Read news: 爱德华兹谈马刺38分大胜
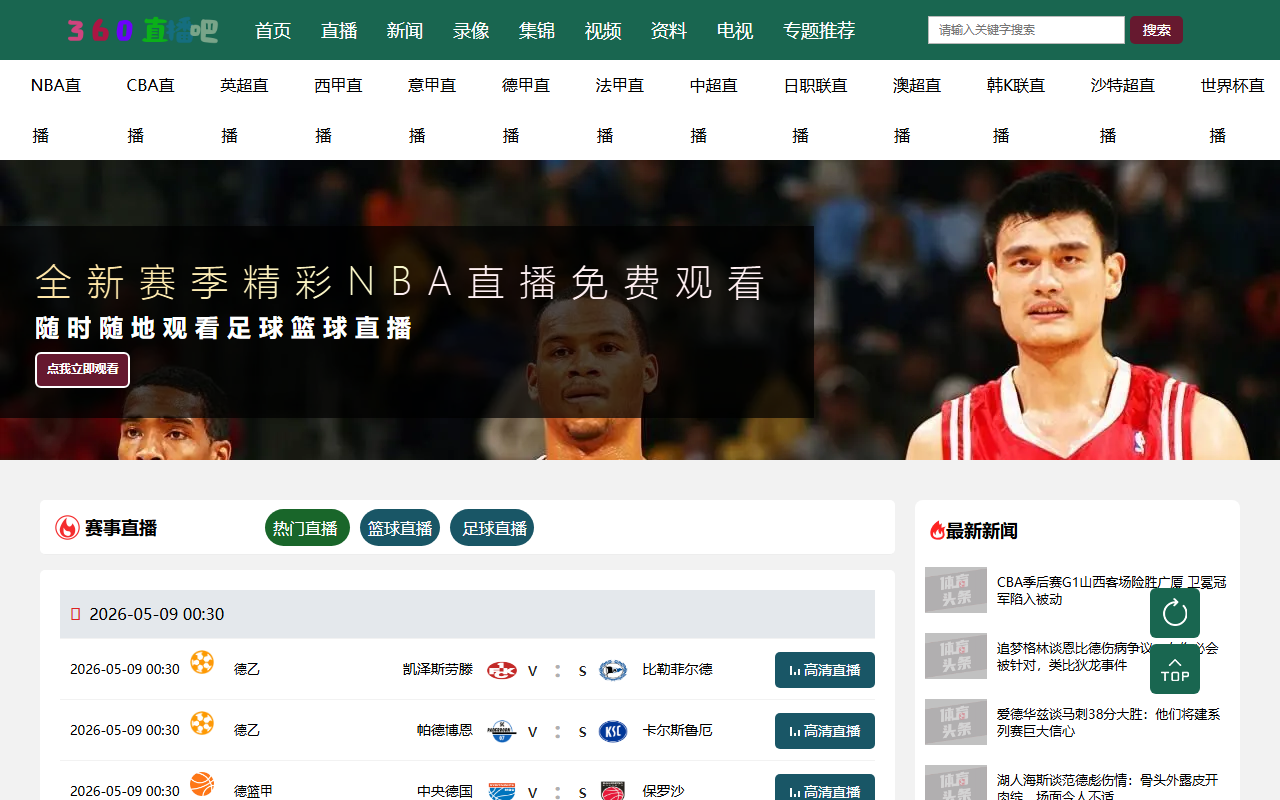The width and height of the screenshot is (1280, 800). 1108,722
